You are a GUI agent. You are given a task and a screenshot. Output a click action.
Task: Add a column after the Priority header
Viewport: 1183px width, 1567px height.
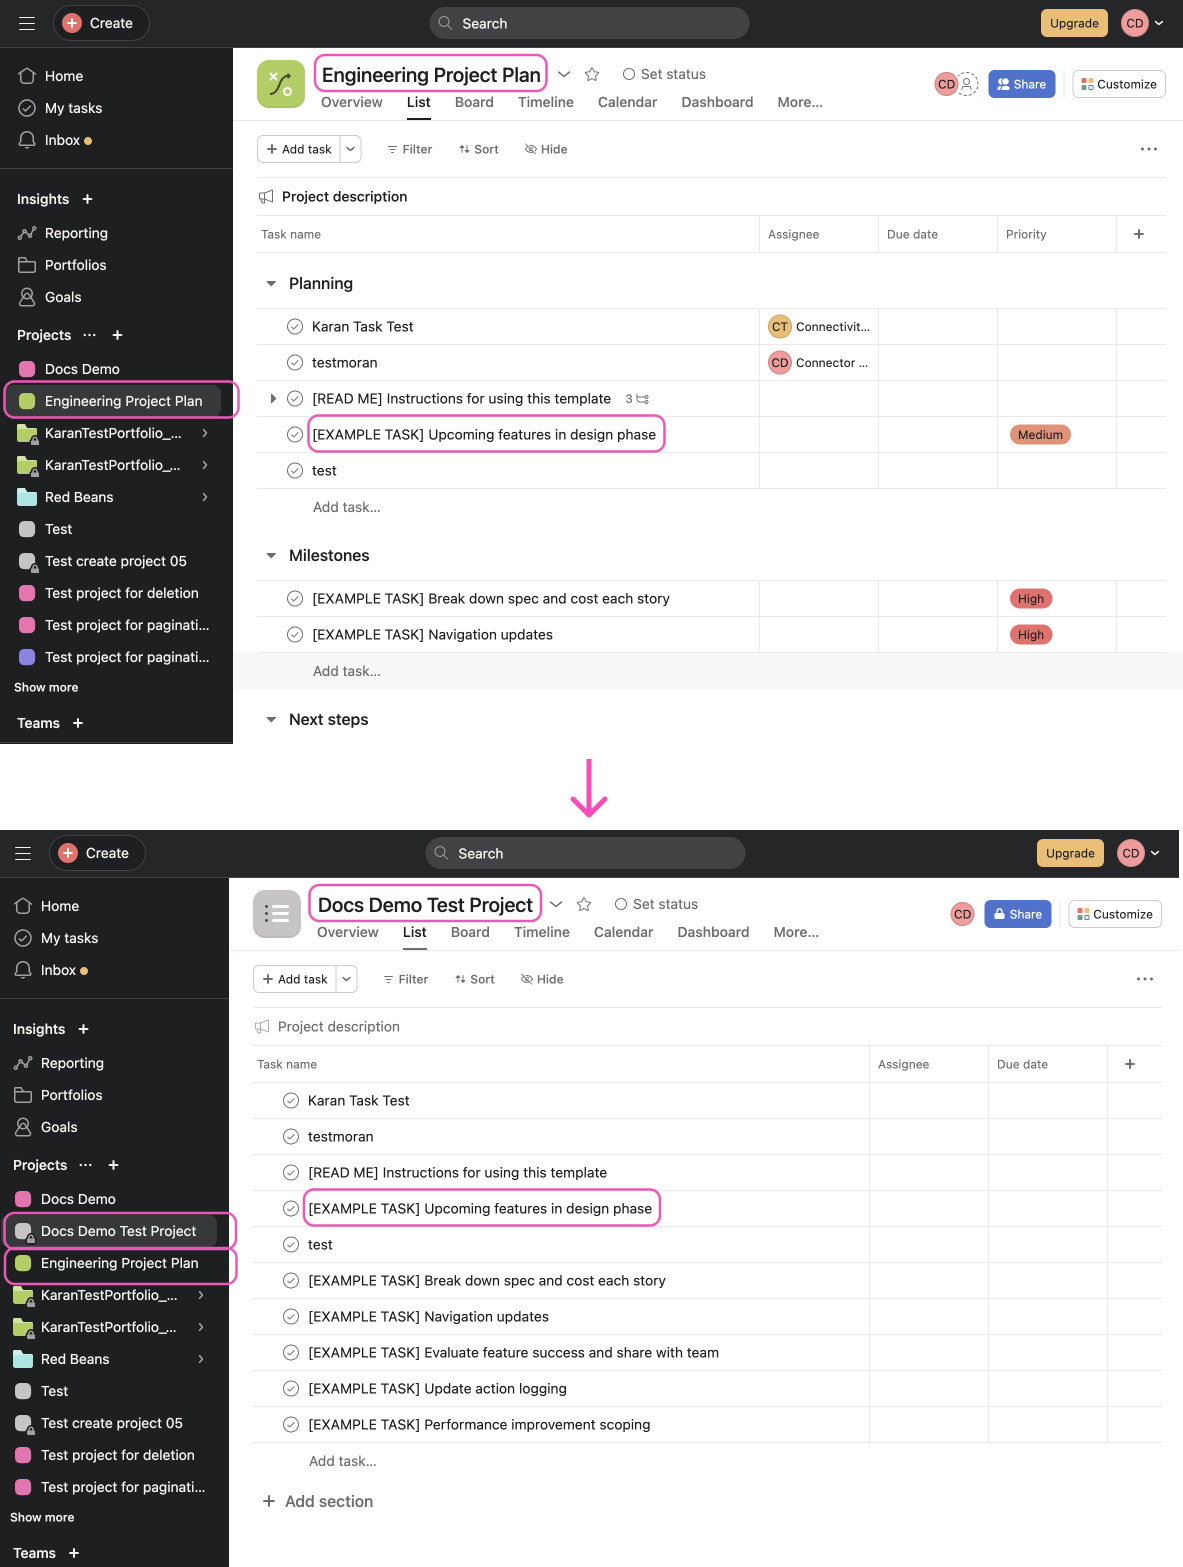coord(1138,234)
